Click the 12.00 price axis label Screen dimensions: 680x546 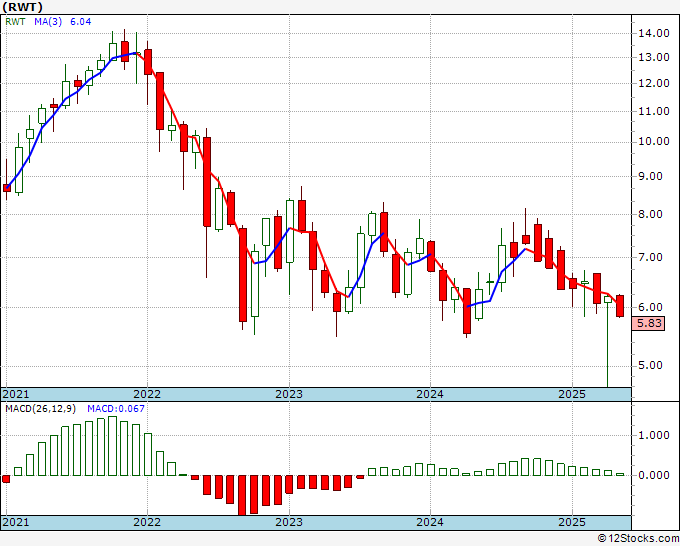654,83
